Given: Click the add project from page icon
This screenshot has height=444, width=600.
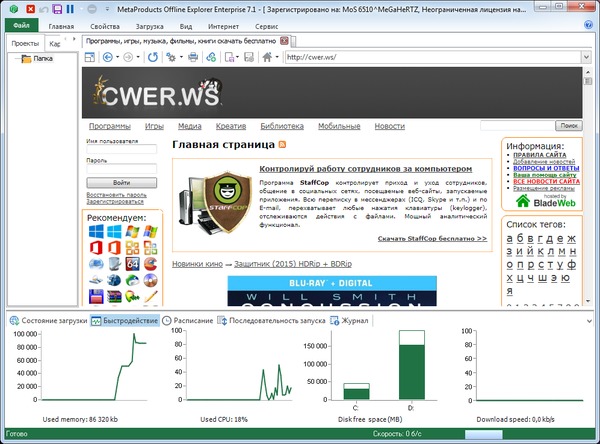Looking at the screenshot, I should 211,57.
